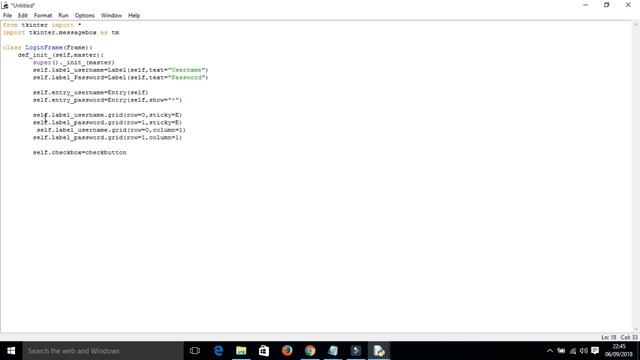Open the Action Center notifications icon
The height and width of the screenshot is (360, 640).
(x=595, y=351)
